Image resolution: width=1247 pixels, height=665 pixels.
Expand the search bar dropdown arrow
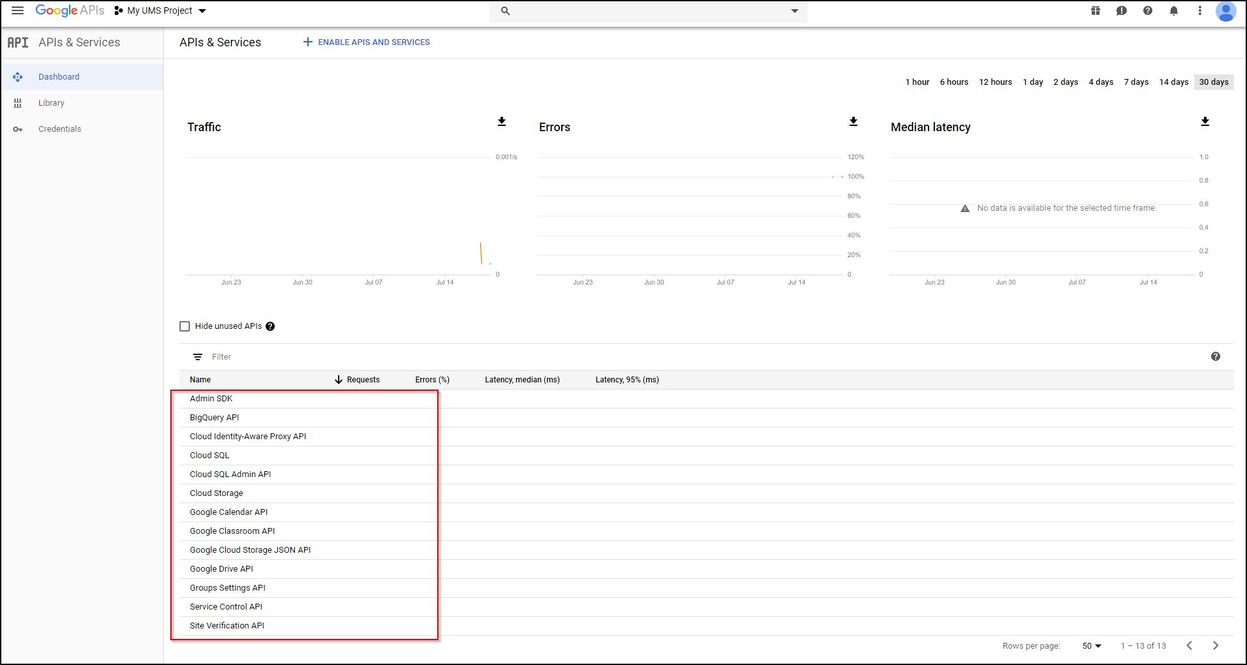(795, 11)
